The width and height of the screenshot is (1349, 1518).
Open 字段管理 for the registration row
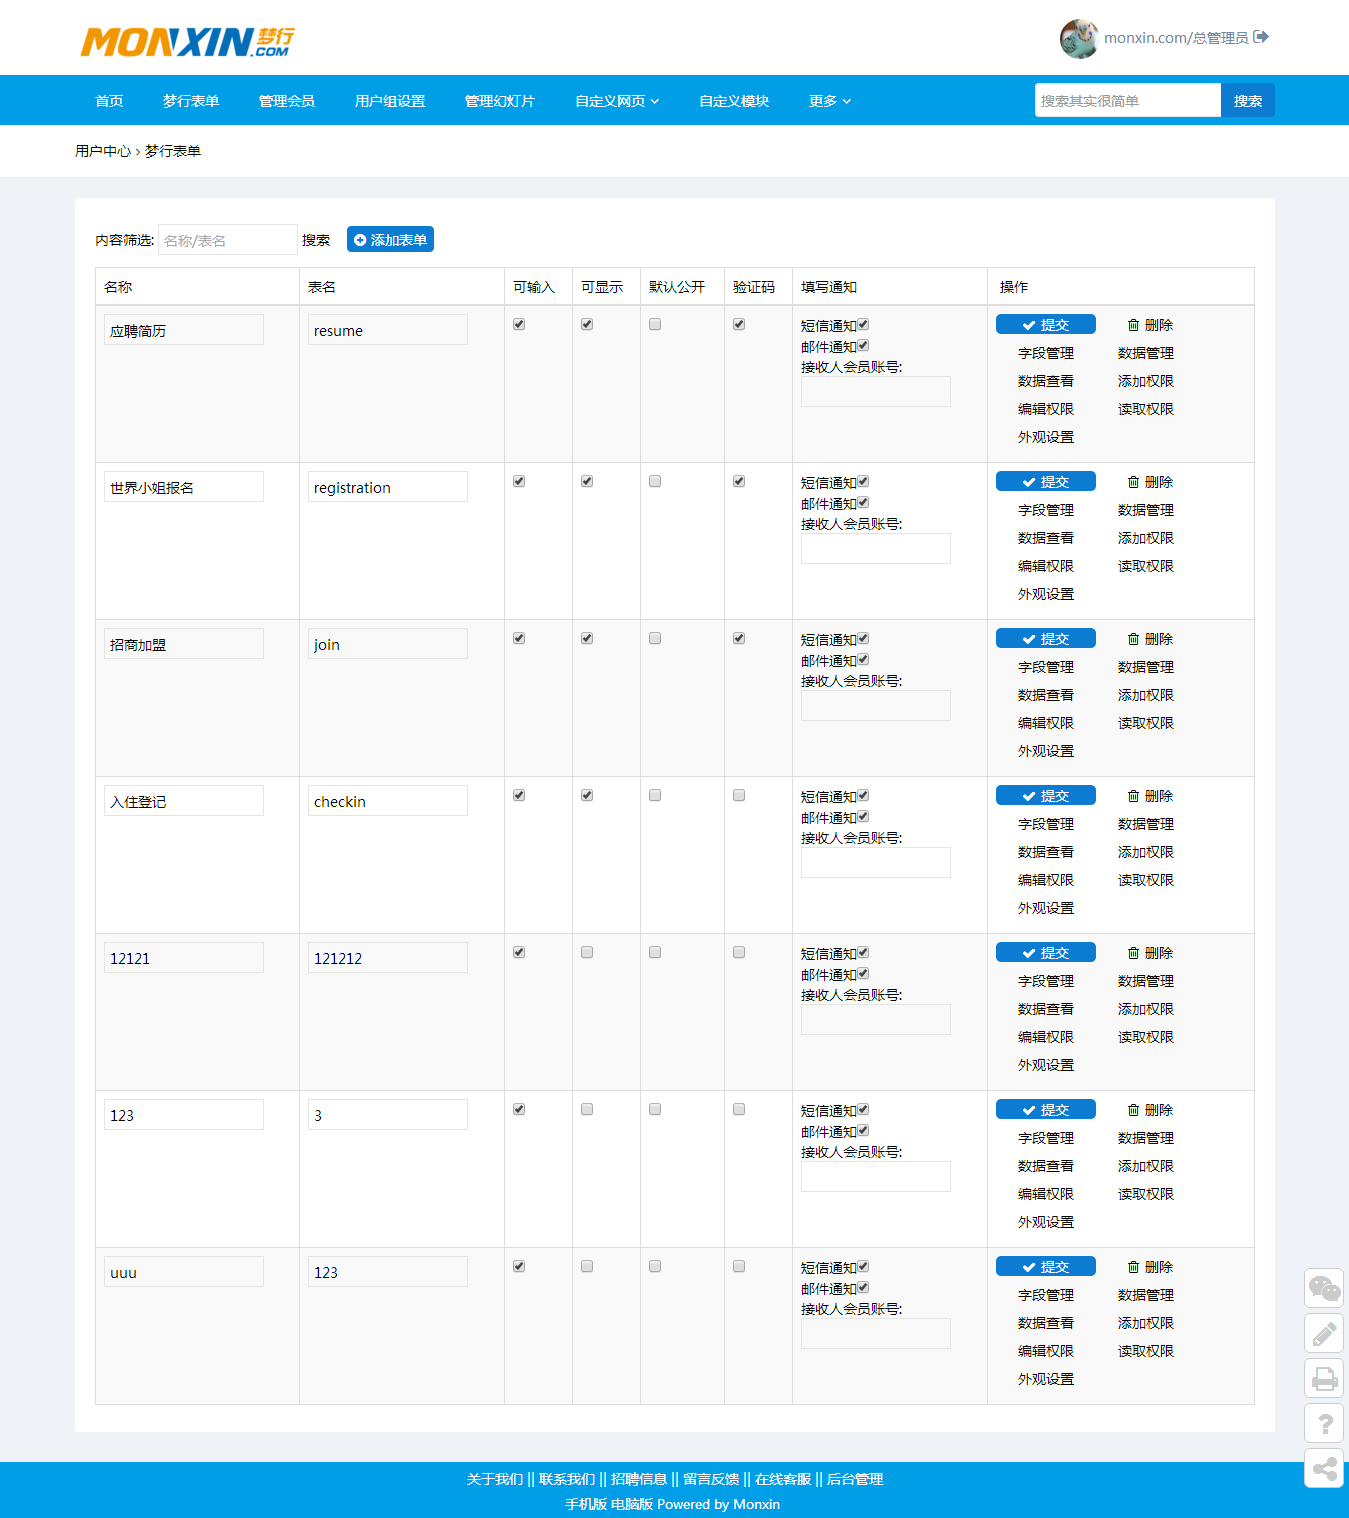pyautogui.click(x=1046, y=510)
